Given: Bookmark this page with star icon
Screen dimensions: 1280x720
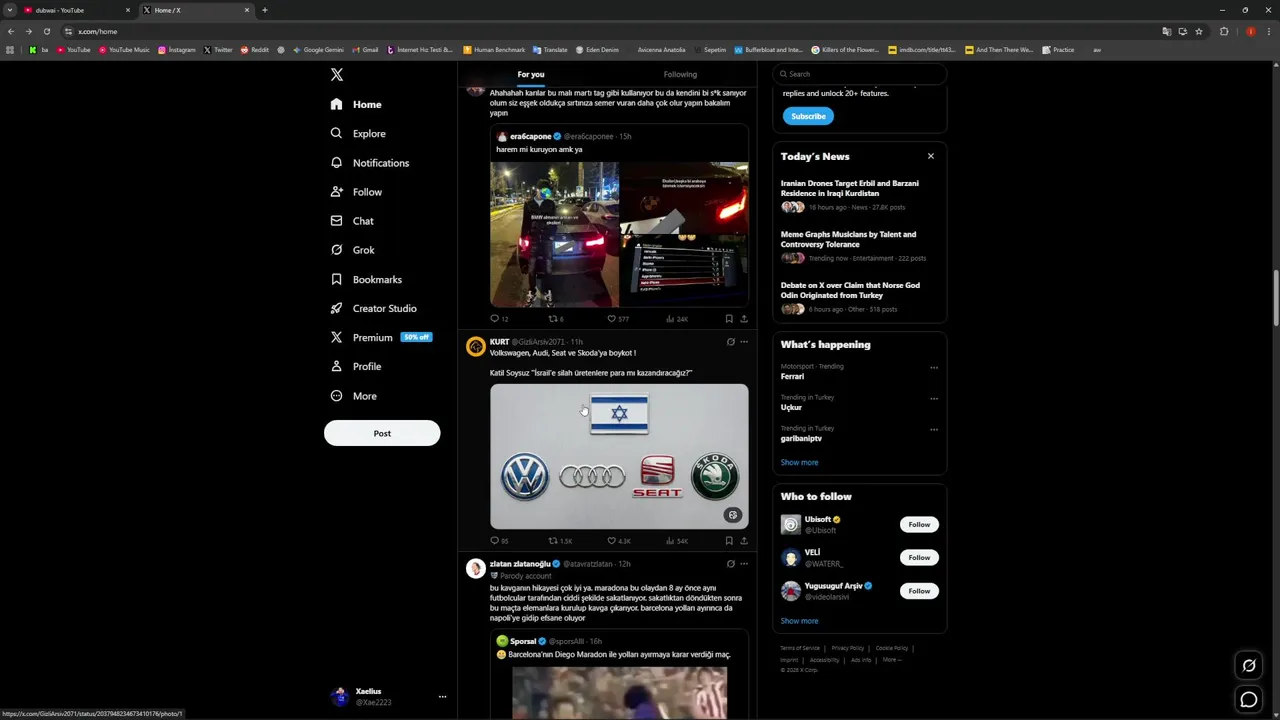Looking at the screenshot, I should point(1199,31).
